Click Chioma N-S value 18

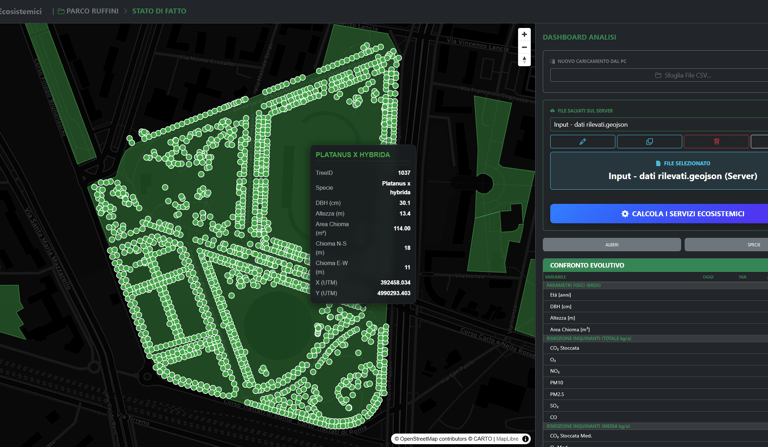pos(407,248)
